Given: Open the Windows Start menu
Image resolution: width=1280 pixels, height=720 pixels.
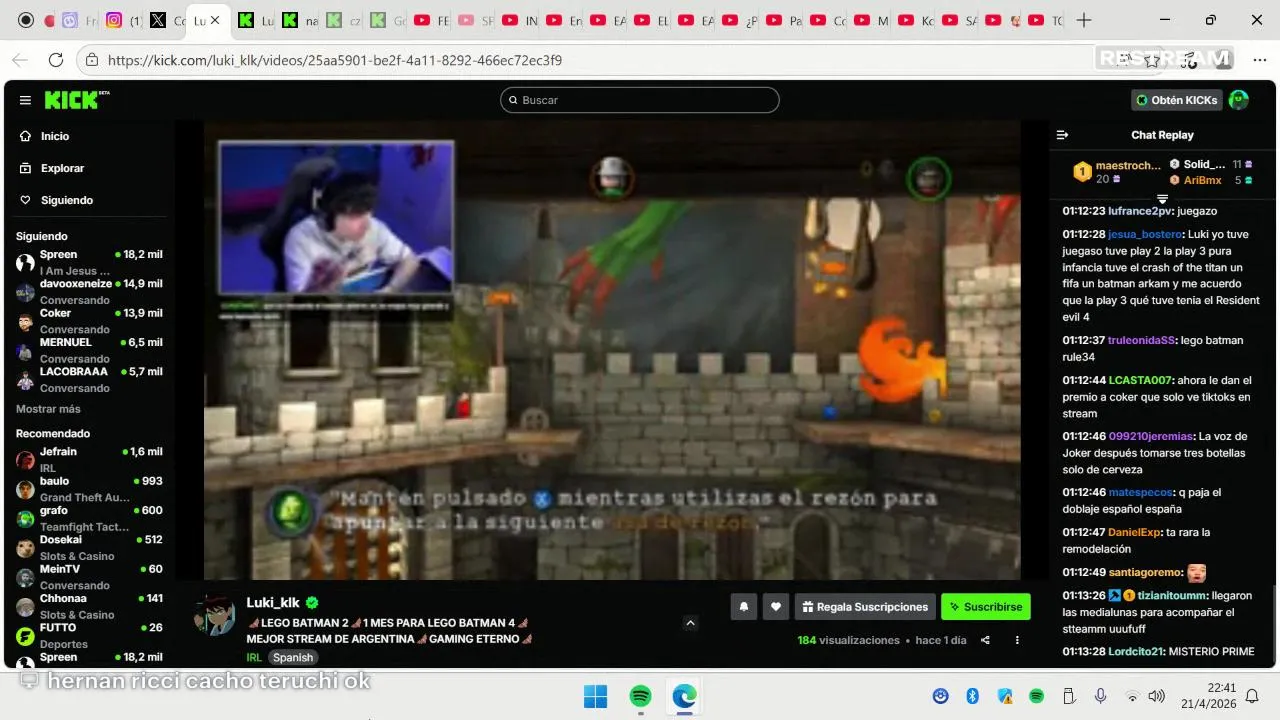Looking at the screenshot, I should 595,696.
